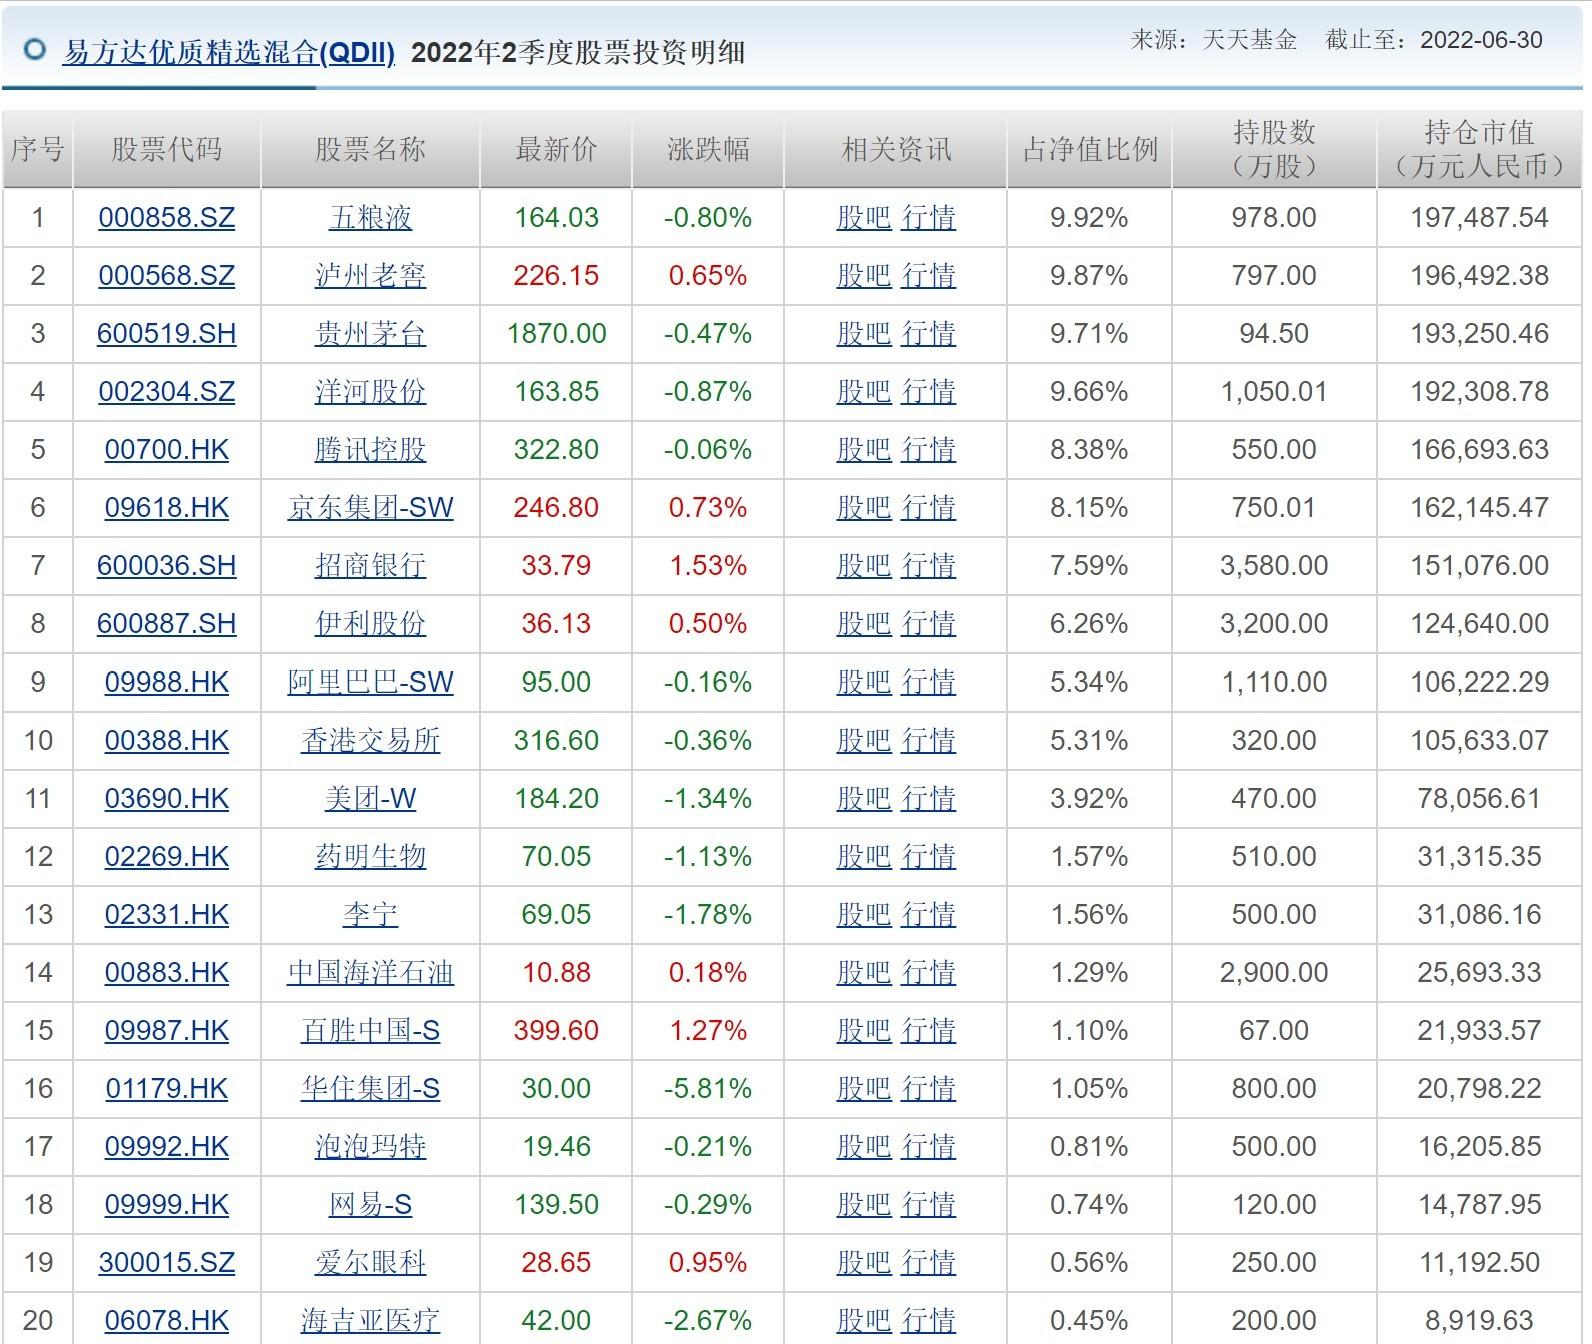Open stock code 01179.HK
The height and width of the screenshot is (1344, 1592).
coord(167,1088)
